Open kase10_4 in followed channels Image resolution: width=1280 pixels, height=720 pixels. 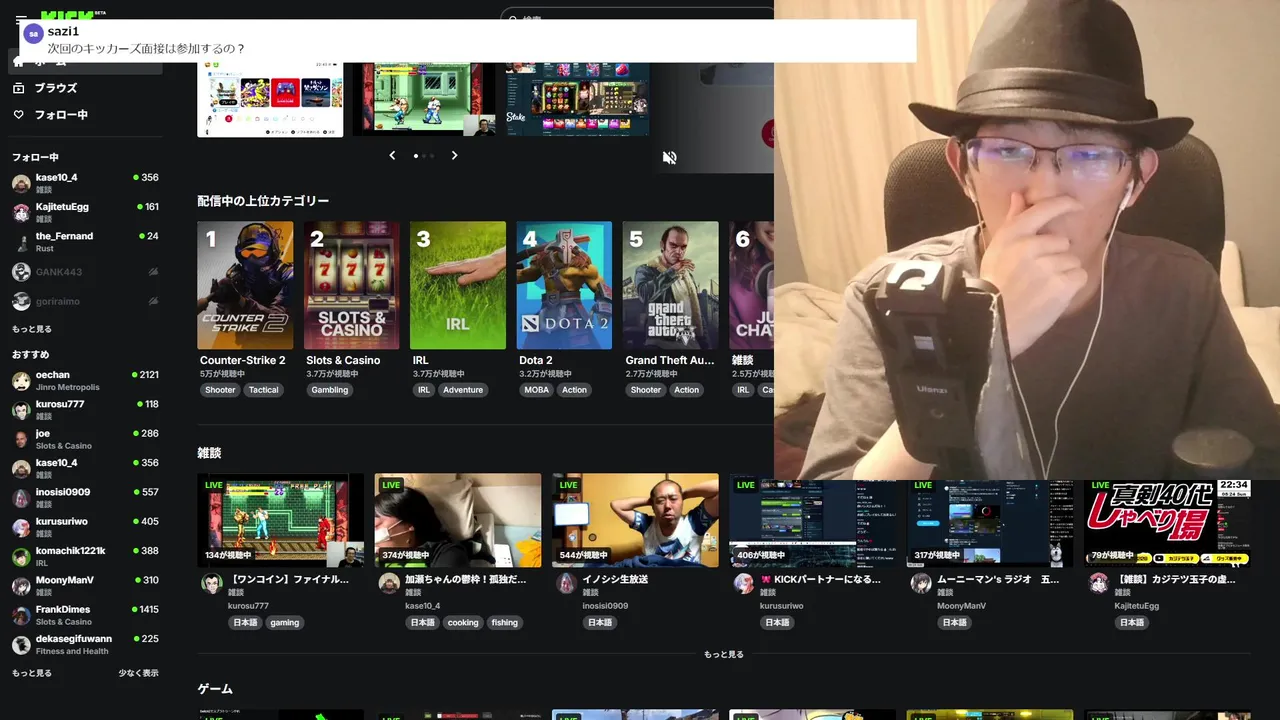(x=84, y=183)
